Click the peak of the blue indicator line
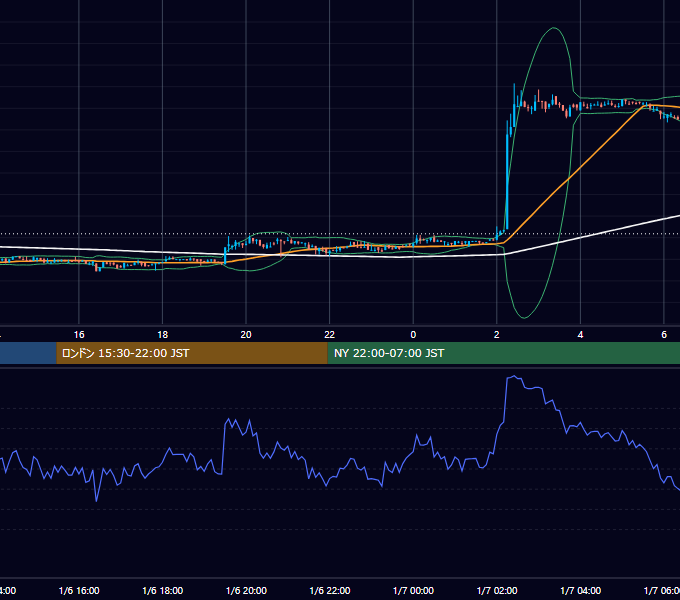Screen dimensions: 680x600 pos(514,376)
